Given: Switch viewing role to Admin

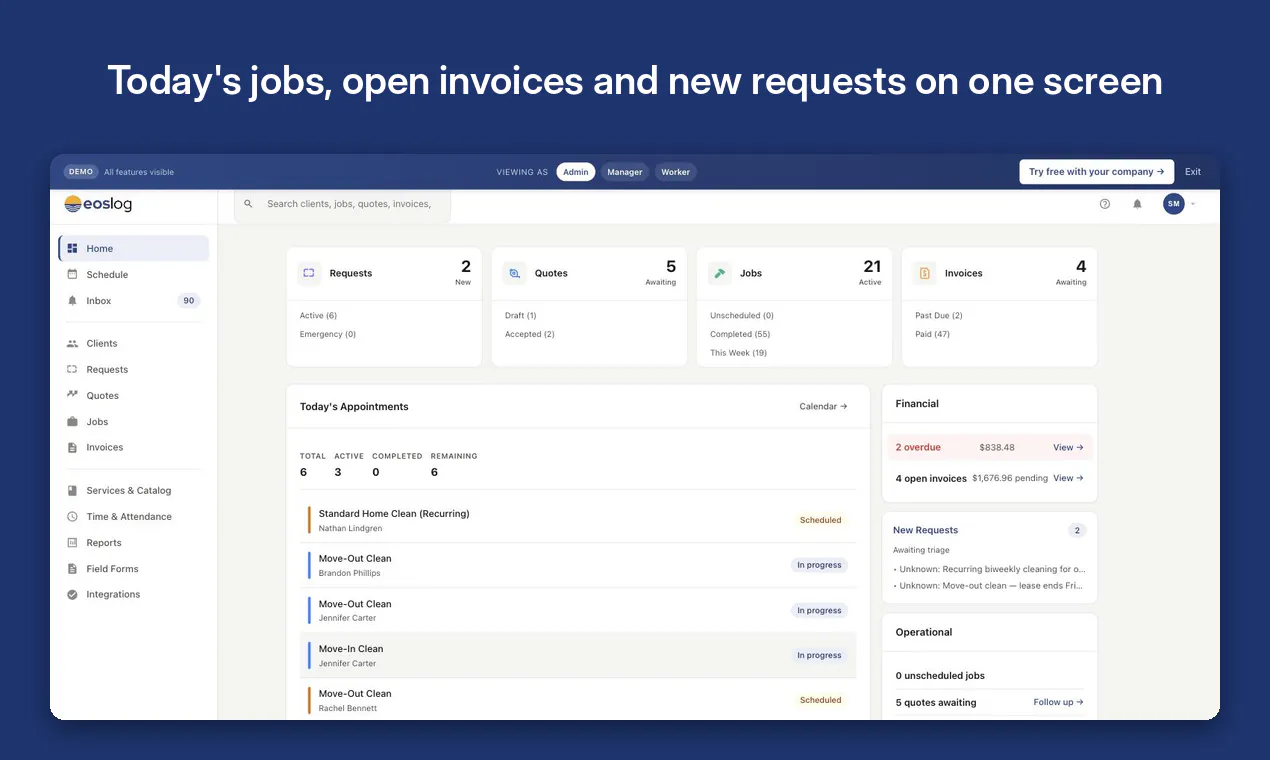Looking at the screenshot, I should click(576, 172).
